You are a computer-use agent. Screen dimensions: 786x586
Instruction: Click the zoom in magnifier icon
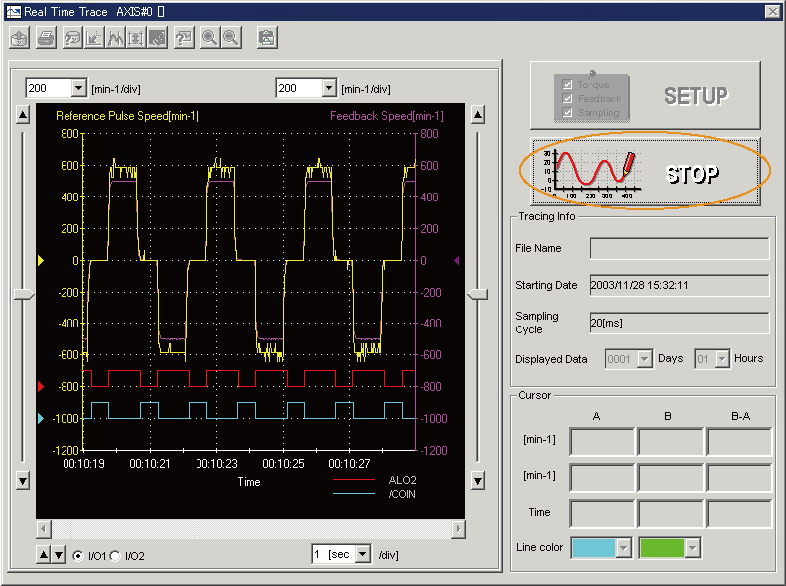pyautogui.click(x=210, y=38)
